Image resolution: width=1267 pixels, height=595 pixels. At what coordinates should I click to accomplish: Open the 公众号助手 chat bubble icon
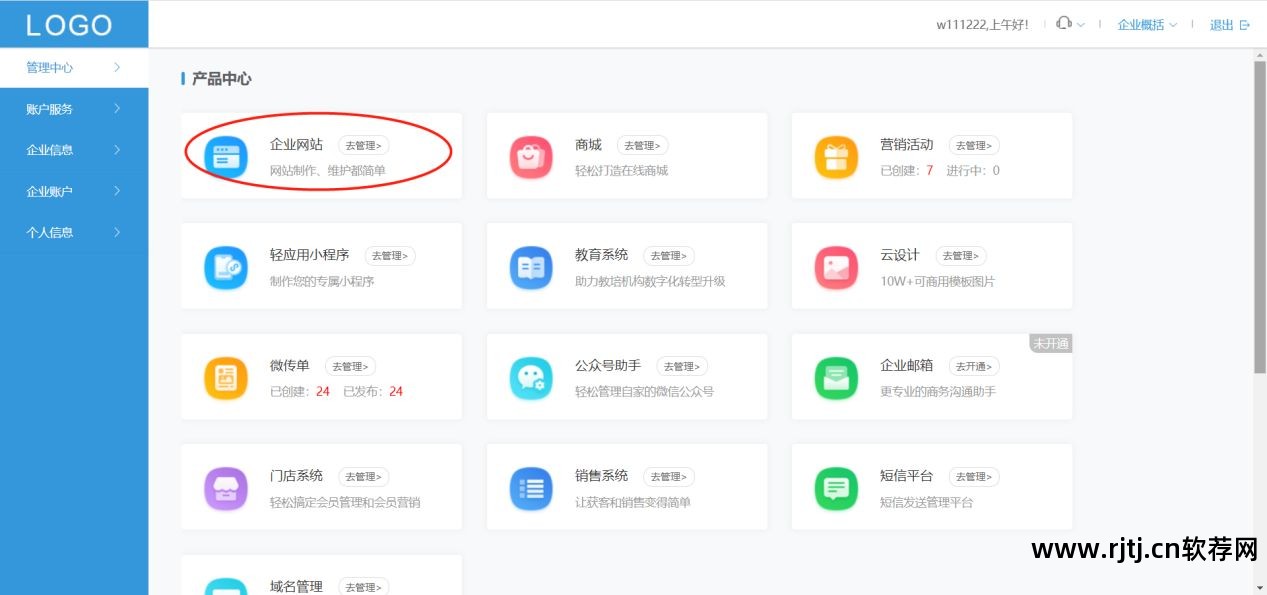(x=531, y=378)
